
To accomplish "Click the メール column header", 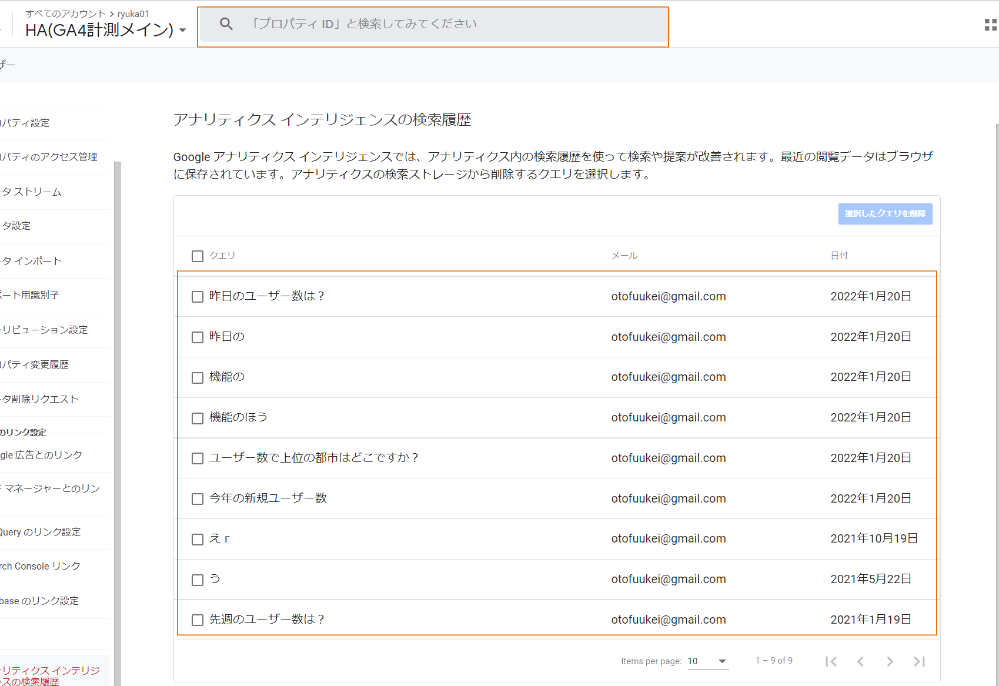I will (x=624, y=255).
